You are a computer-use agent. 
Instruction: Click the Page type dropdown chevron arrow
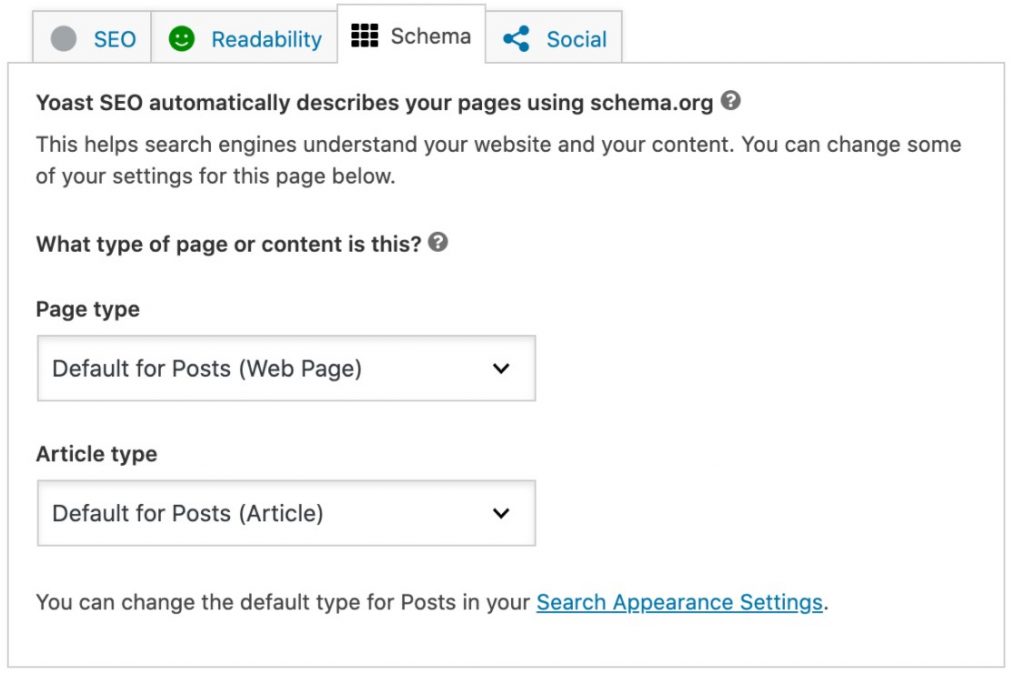click(x=501, y=368)
